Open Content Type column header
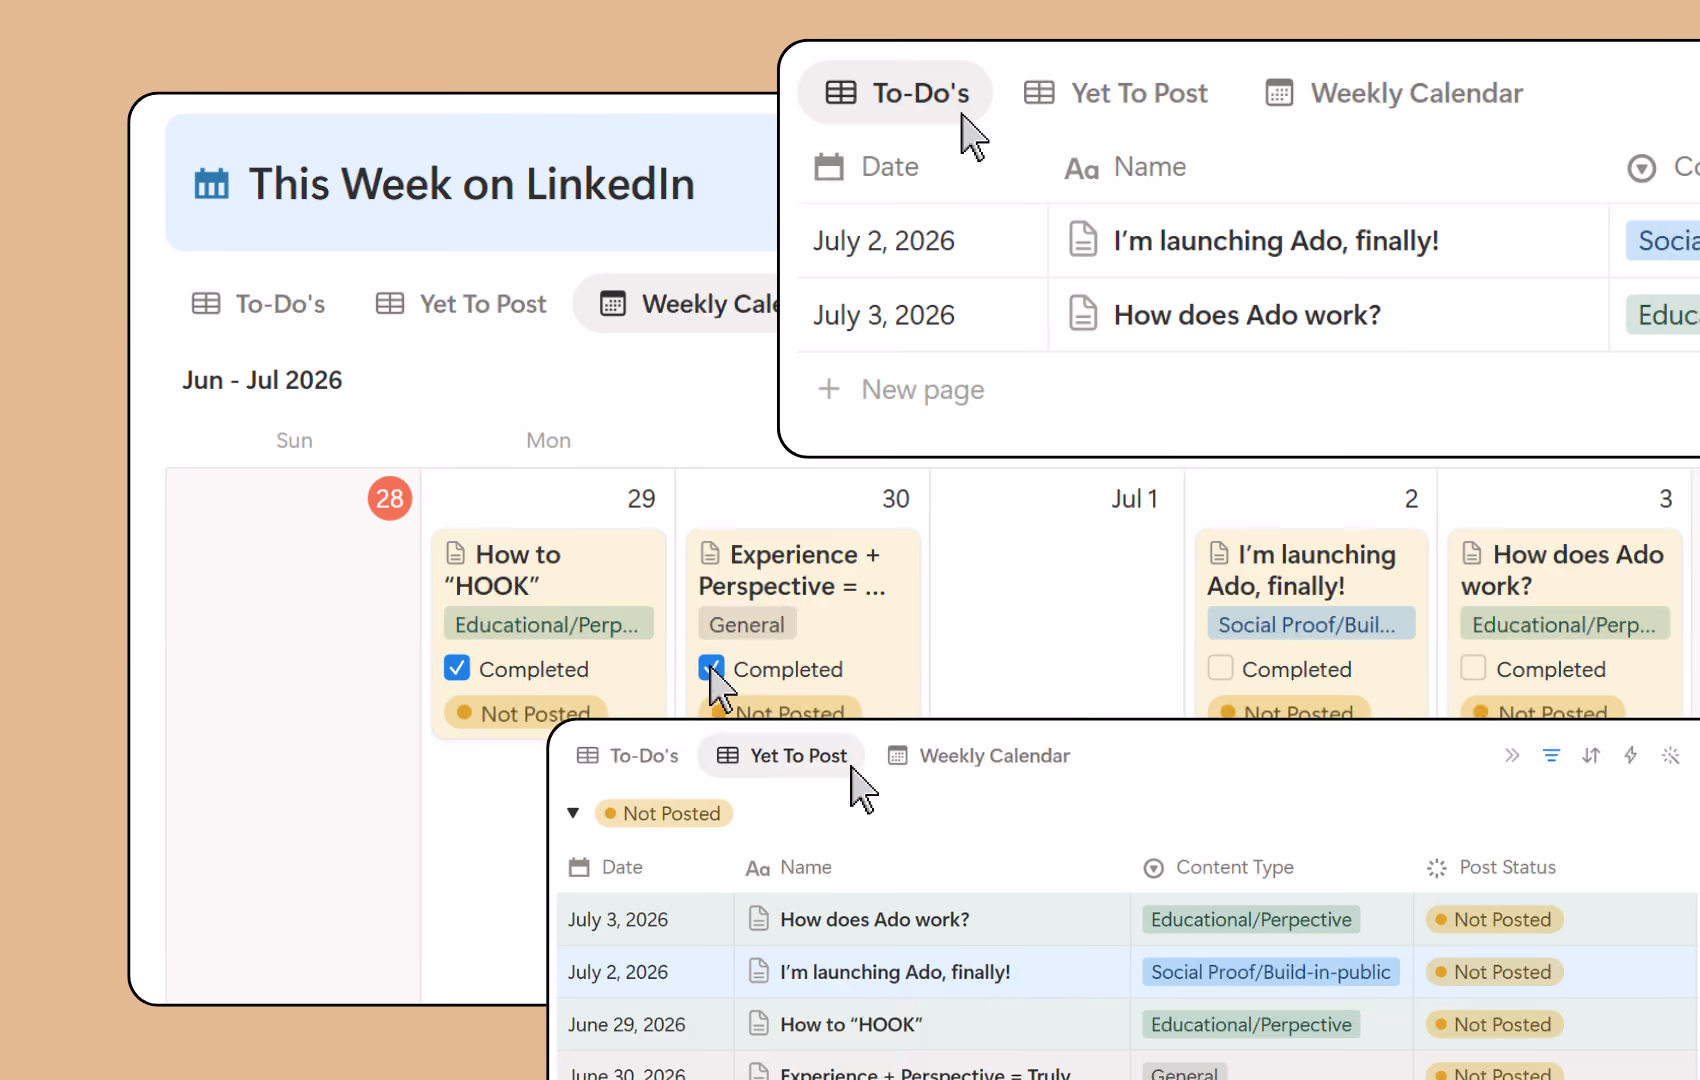Image resolution: width=1700 pixels, height=1080 pixels. [1219, 867]
